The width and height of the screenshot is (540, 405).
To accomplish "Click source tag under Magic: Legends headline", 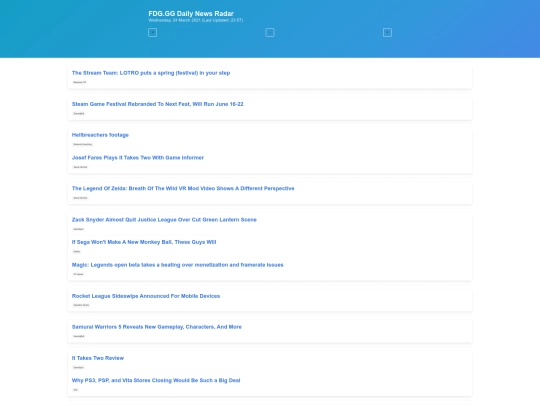I will click(78, 274).
